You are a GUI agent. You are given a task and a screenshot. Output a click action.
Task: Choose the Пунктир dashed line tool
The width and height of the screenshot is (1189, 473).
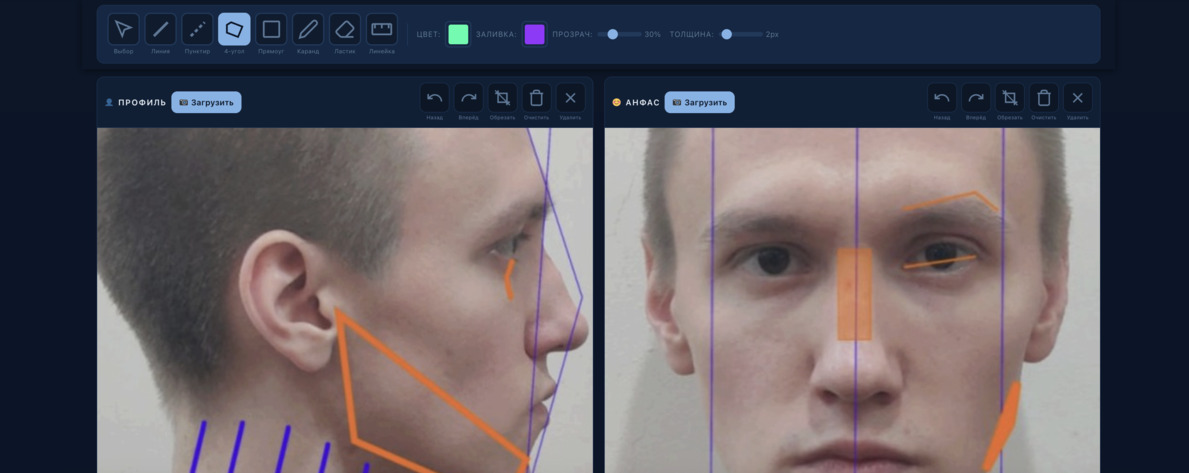coord(197,29)
